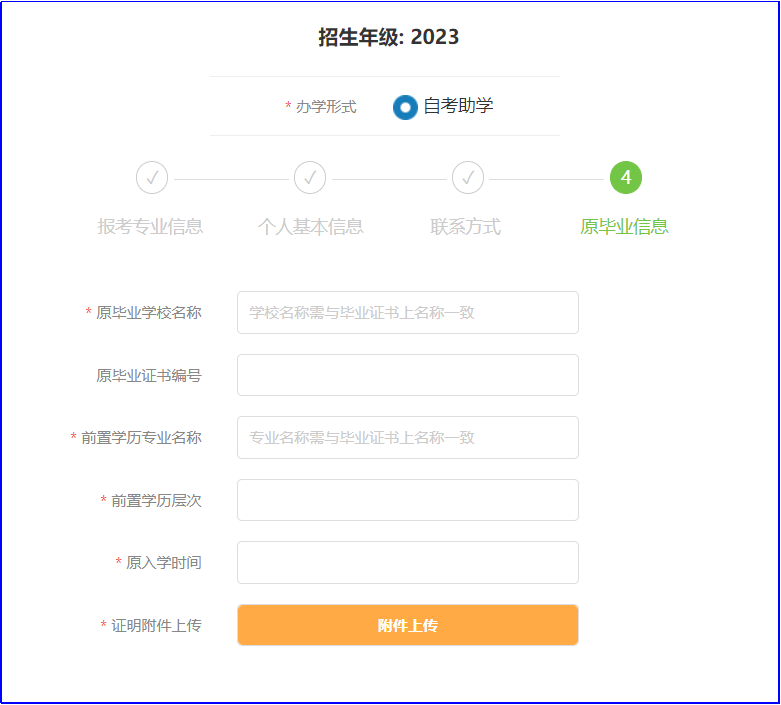Screen dimensions: 781x705
Task: Click the 原毕业证书编号 text box
Action: [x=407, y=375]
